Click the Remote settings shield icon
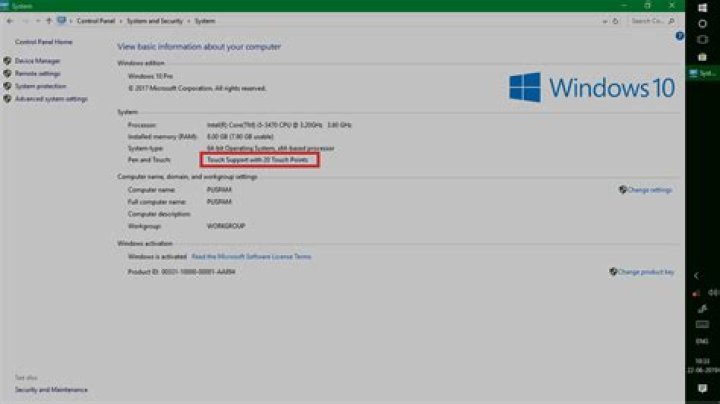The image size is (720, 404). (7, 73)
